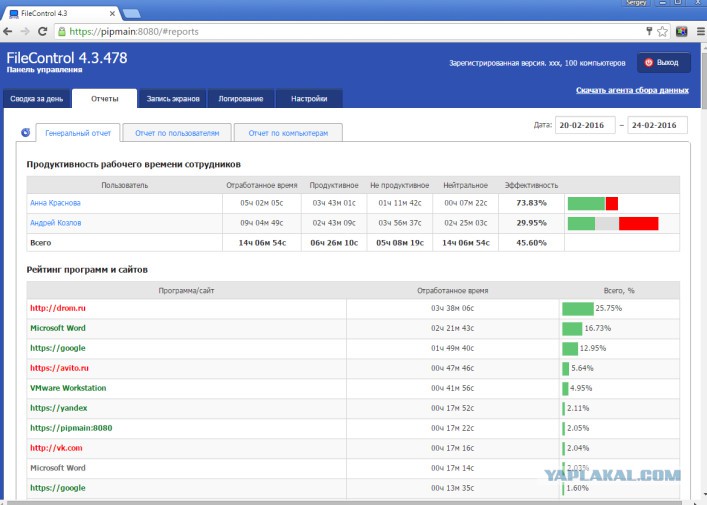Click the extension icon next to star
The width and height of the screenshot is (707, 505).
[x=681, y=32]
